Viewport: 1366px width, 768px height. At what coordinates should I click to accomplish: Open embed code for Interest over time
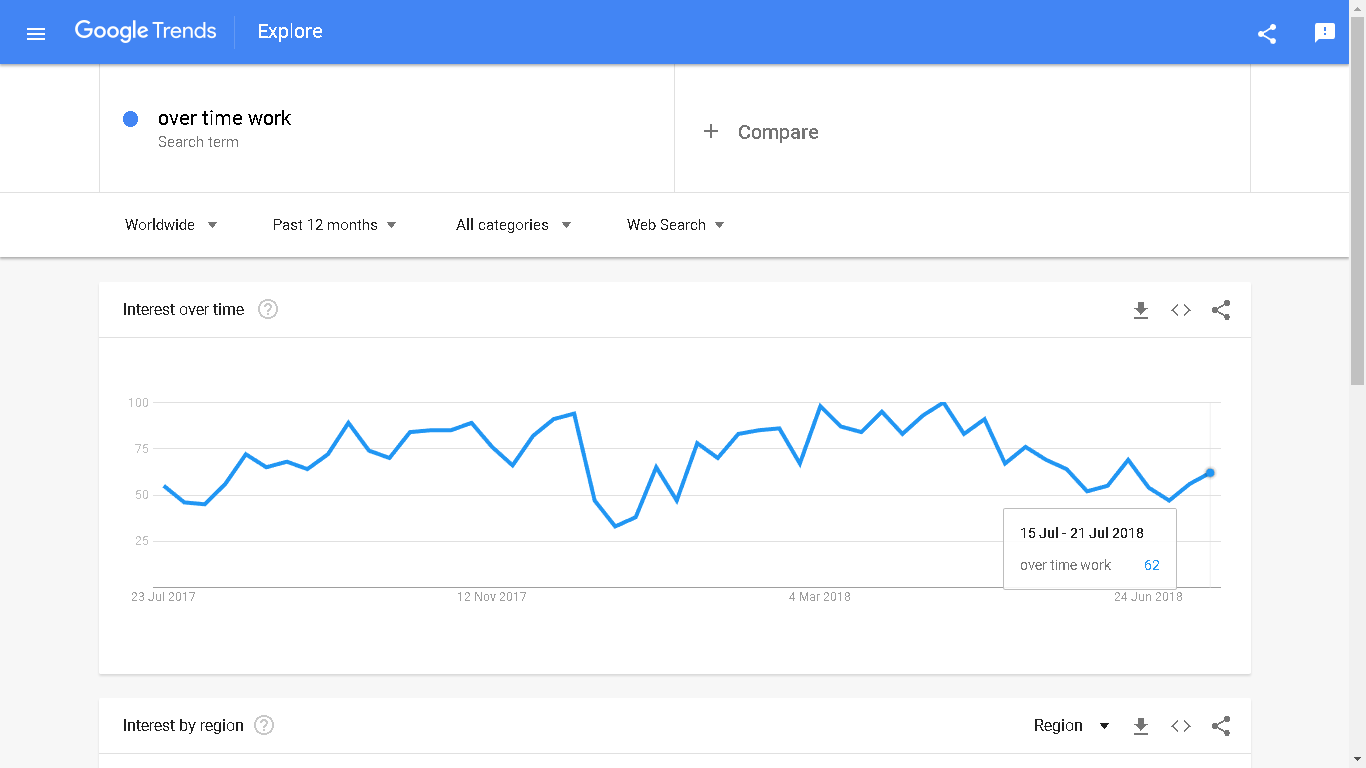[1181, 310]
